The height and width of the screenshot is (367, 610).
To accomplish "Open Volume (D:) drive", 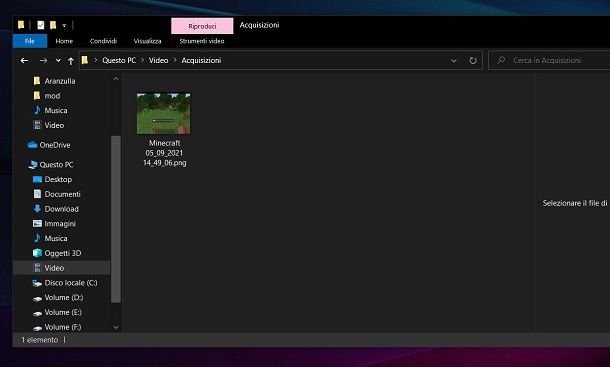I will pos(64,298).
